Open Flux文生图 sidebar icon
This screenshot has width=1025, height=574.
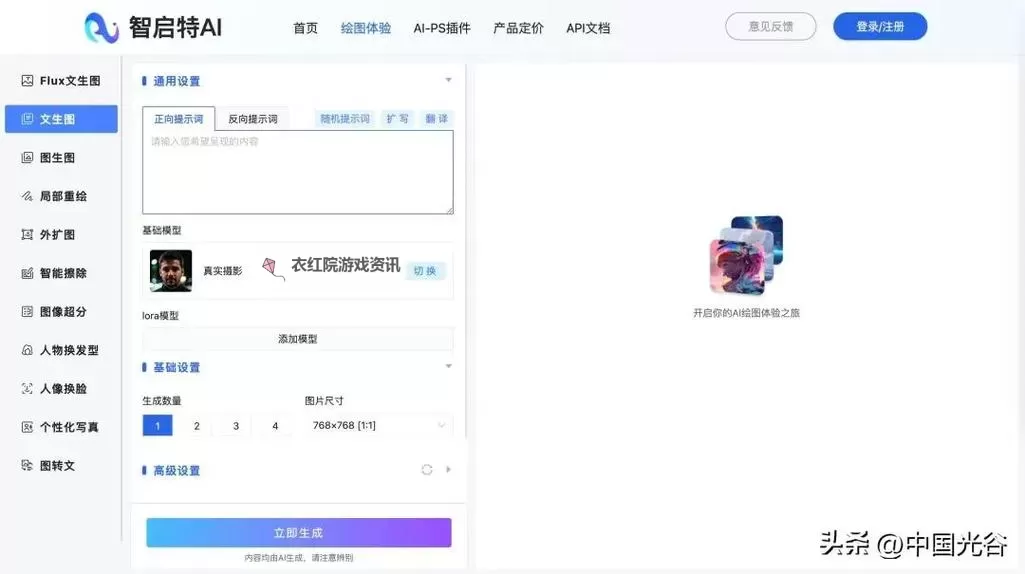(x=27, y=80)
